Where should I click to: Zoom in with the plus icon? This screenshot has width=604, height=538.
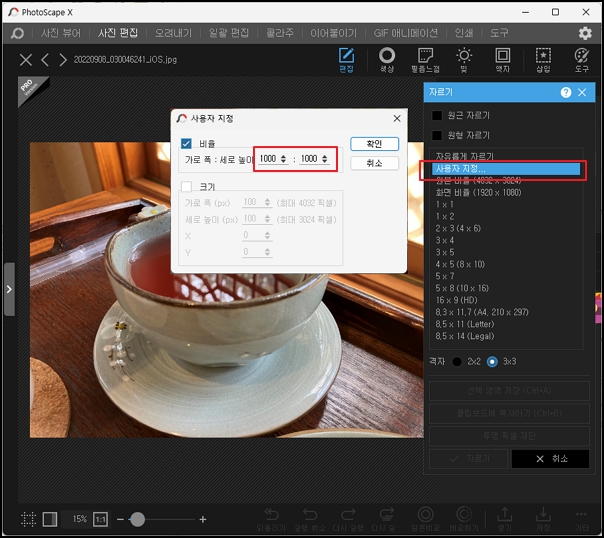pos(203,520)
